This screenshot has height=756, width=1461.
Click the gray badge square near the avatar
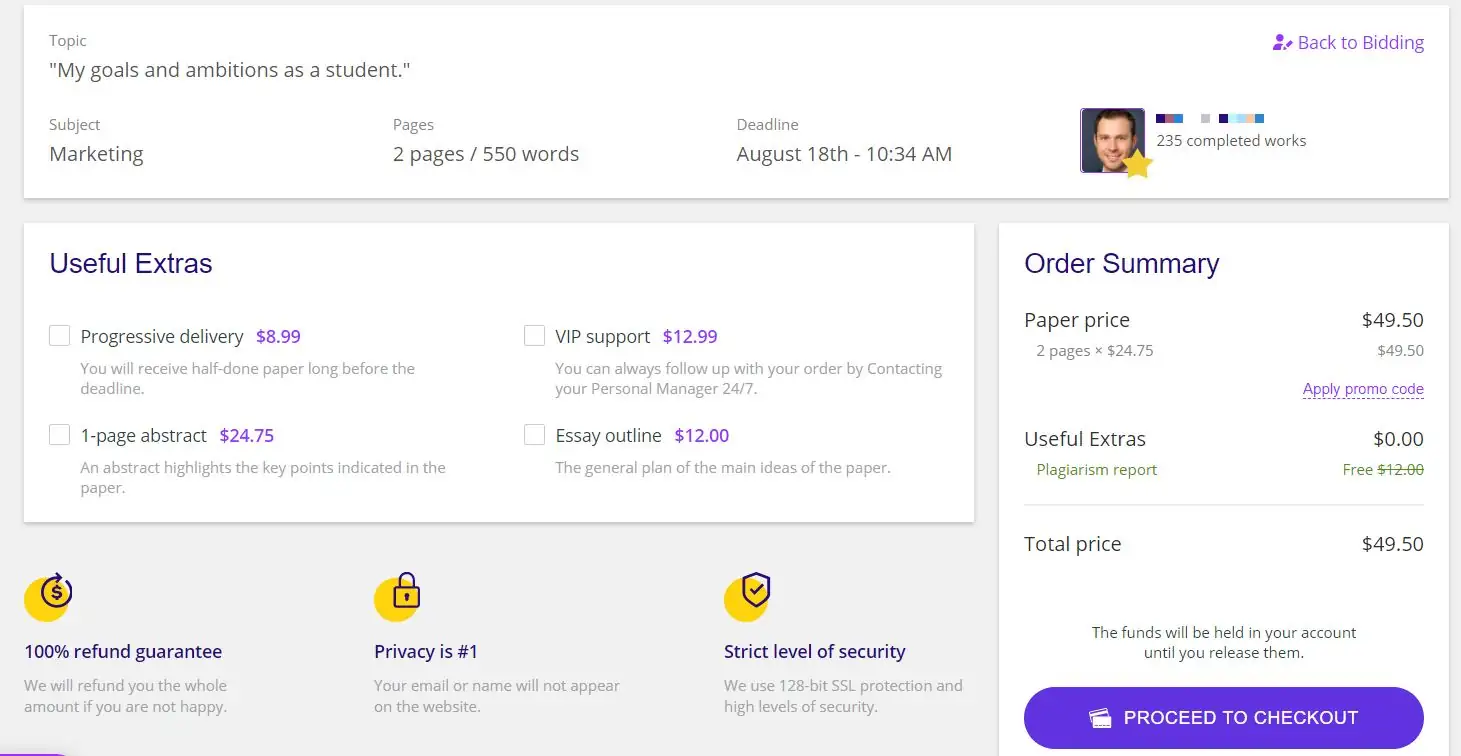pyautogui.click(x=1205, y=118)
